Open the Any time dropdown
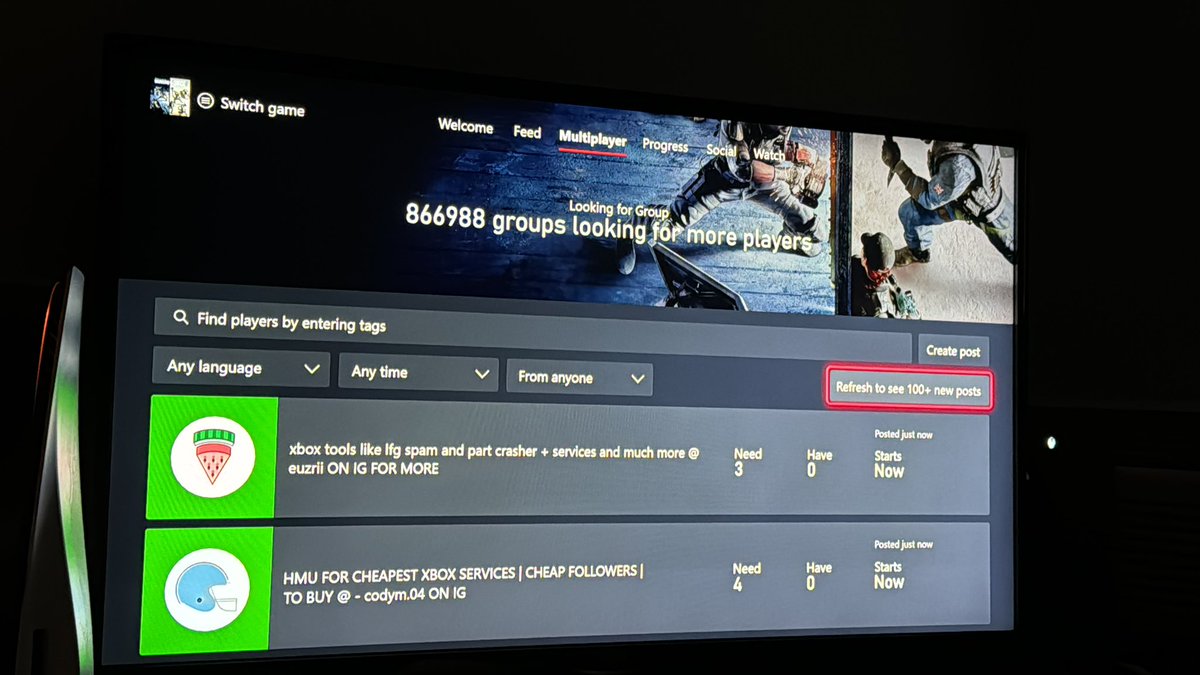The width and height of the screenshot is (1200, 675). [x=418, y=372]
